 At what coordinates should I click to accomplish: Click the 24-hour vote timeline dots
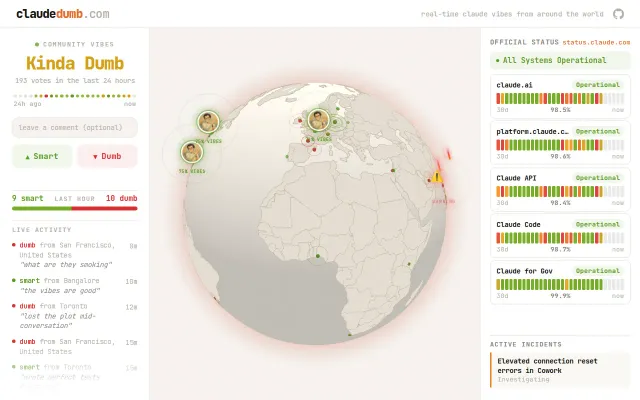click(x=75, y=96)
